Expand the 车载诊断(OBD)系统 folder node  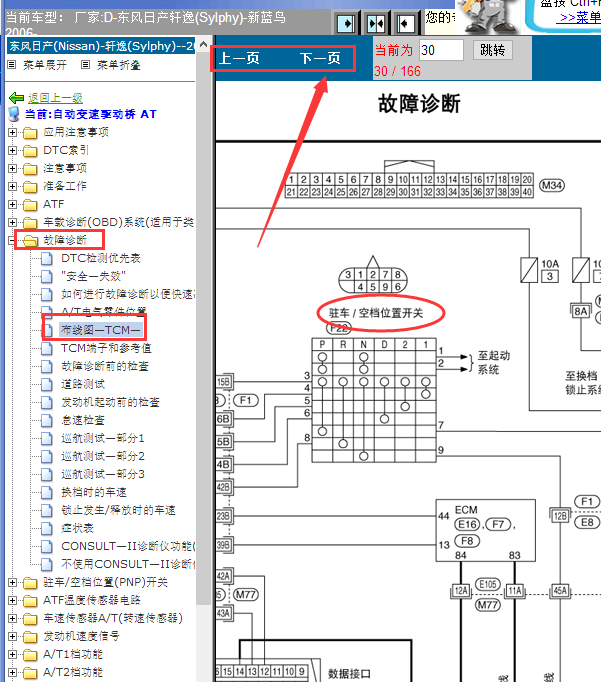click(13, 222)
